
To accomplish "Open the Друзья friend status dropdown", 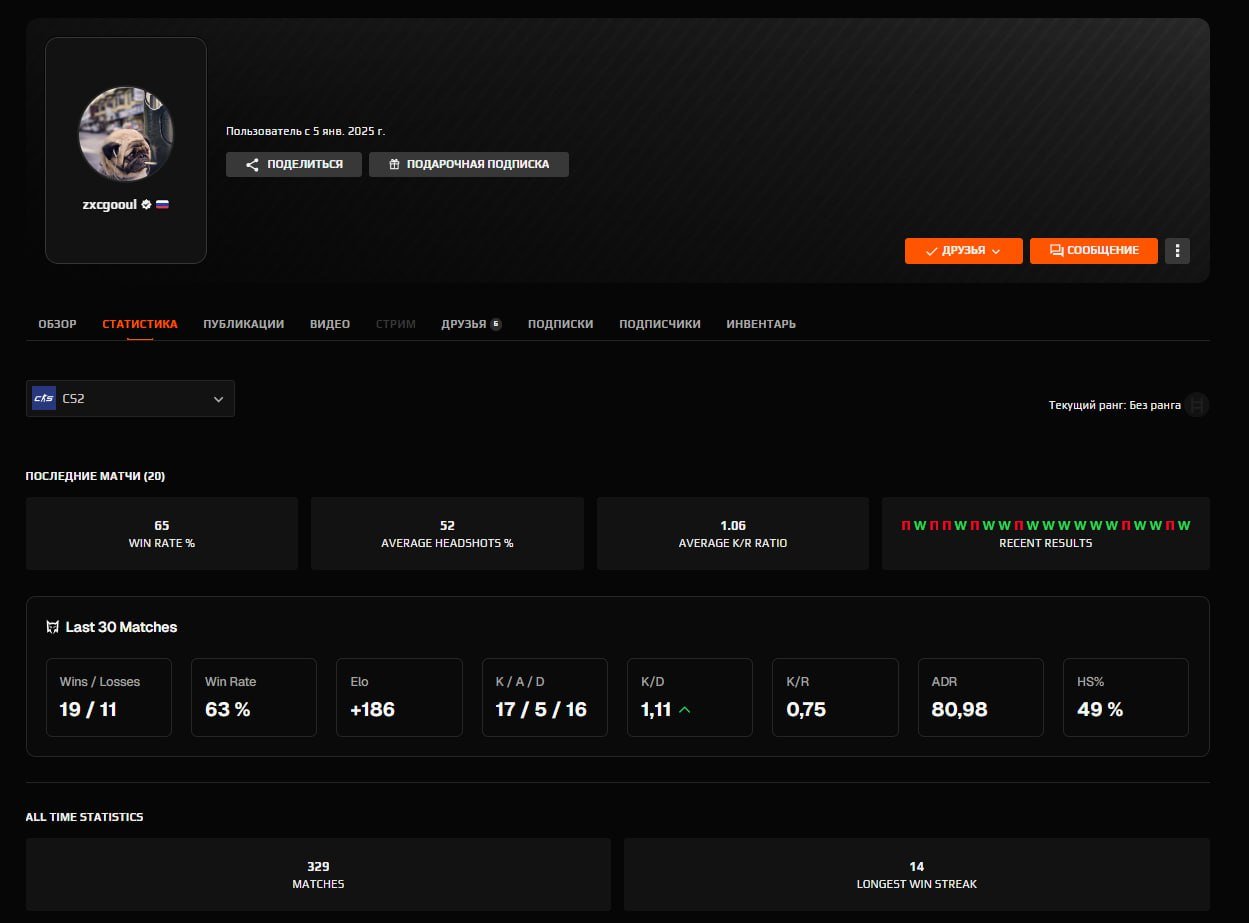I will [x=963, y=250].
